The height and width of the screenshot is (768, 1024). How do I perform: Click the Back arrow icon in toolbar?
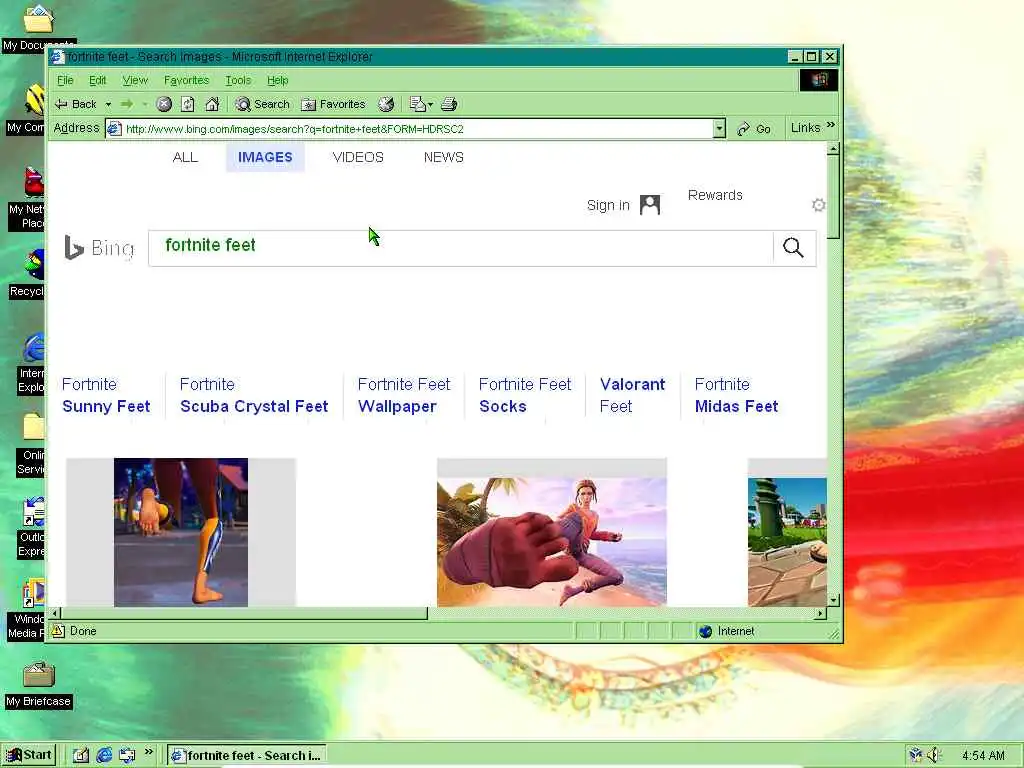[62, 104]
